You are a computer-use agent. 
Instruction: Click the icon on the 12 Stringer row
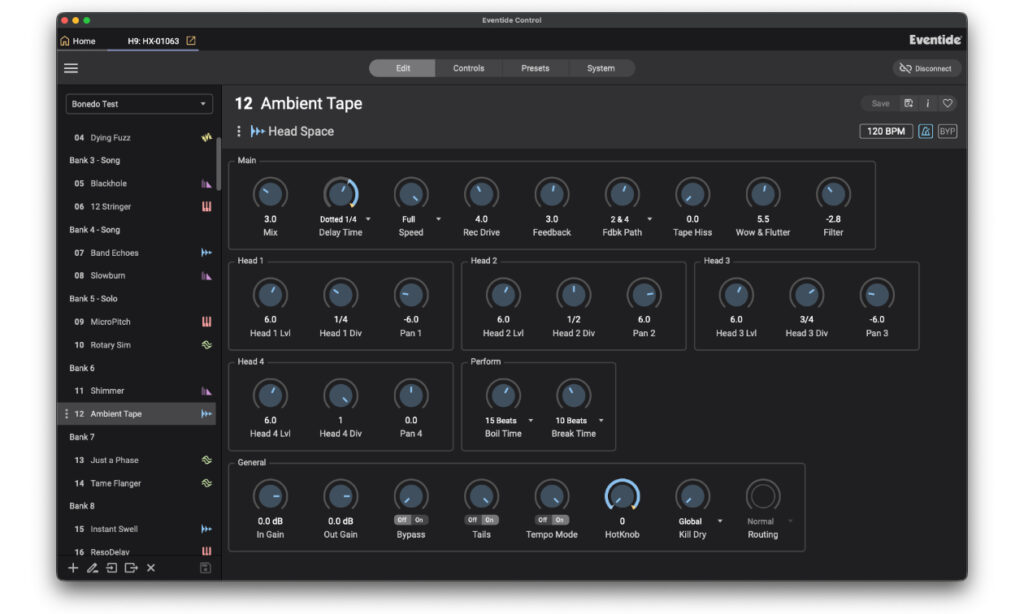pyautogui.click(x=206, y=206)
